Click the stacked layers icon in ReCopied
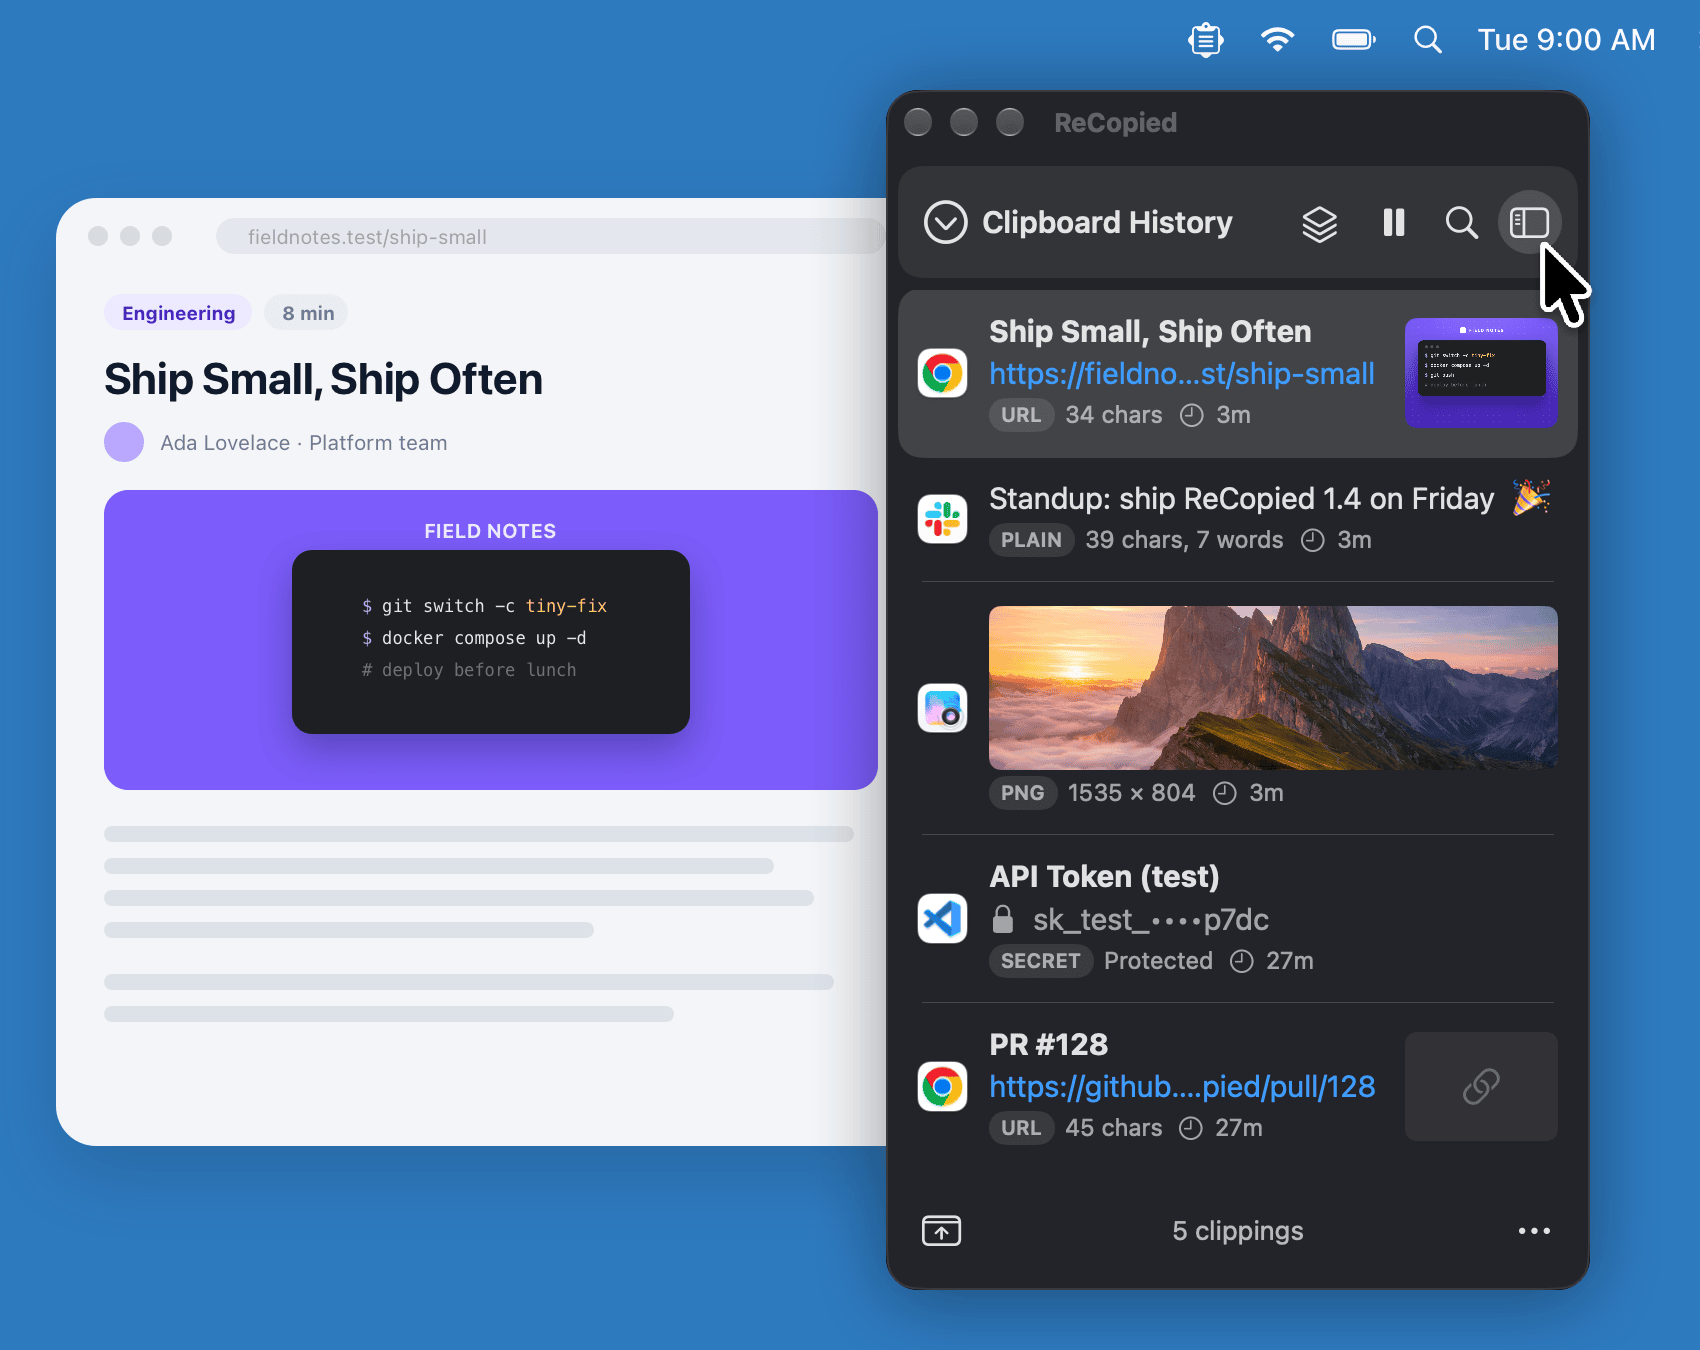The image size is (1700, 1350). [x=1319, y=223]
